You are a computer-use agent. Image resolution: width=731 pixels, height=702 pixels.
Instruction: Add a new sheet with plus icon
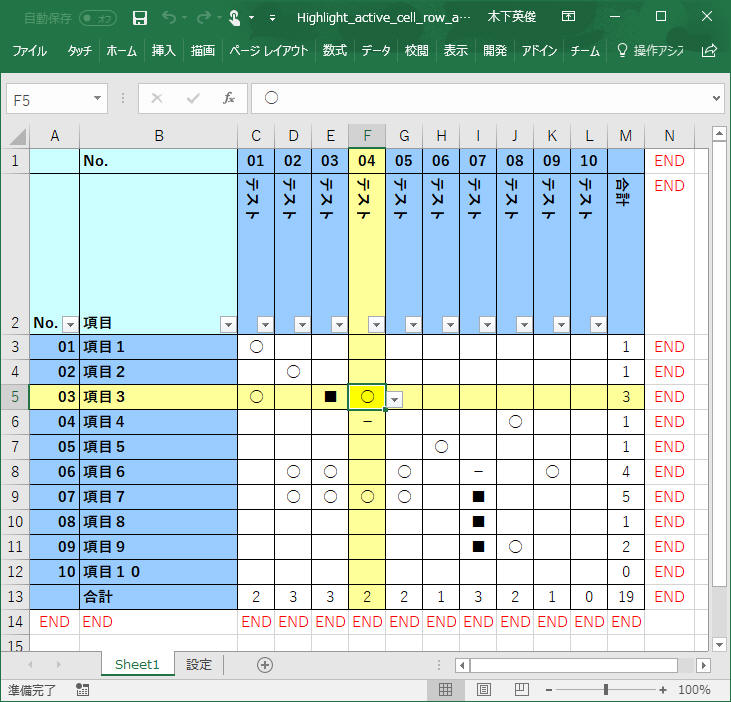click(264, 665)
